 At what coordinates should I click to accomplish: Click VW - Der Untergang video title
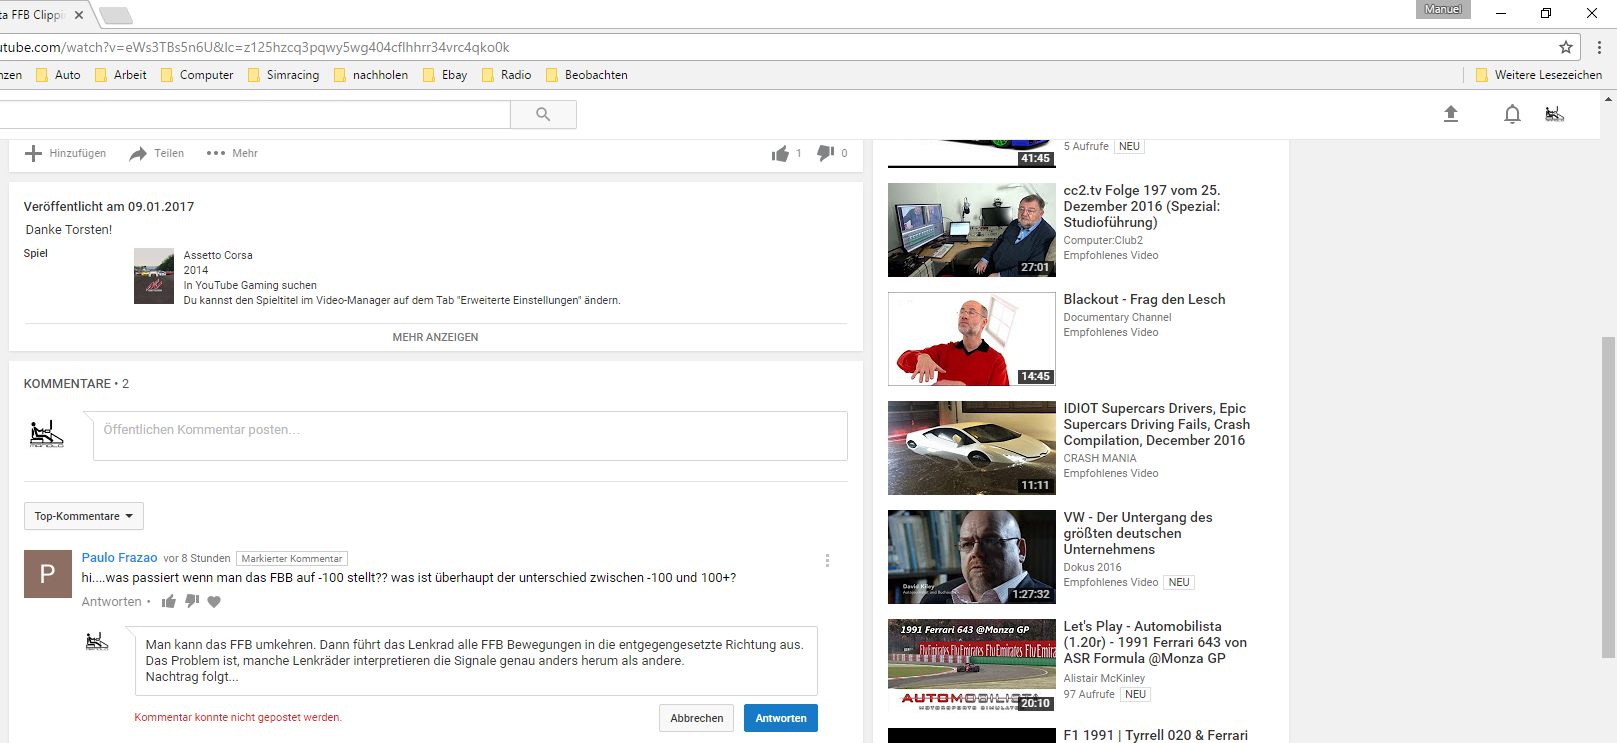1138,533
